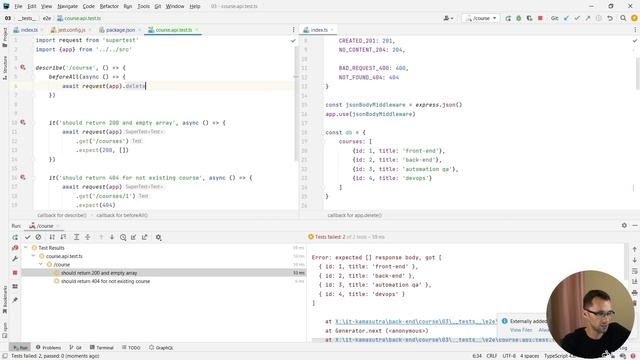Open test history clock icon
This screenshot has width=640, height=360.
(x=123, y=237)
